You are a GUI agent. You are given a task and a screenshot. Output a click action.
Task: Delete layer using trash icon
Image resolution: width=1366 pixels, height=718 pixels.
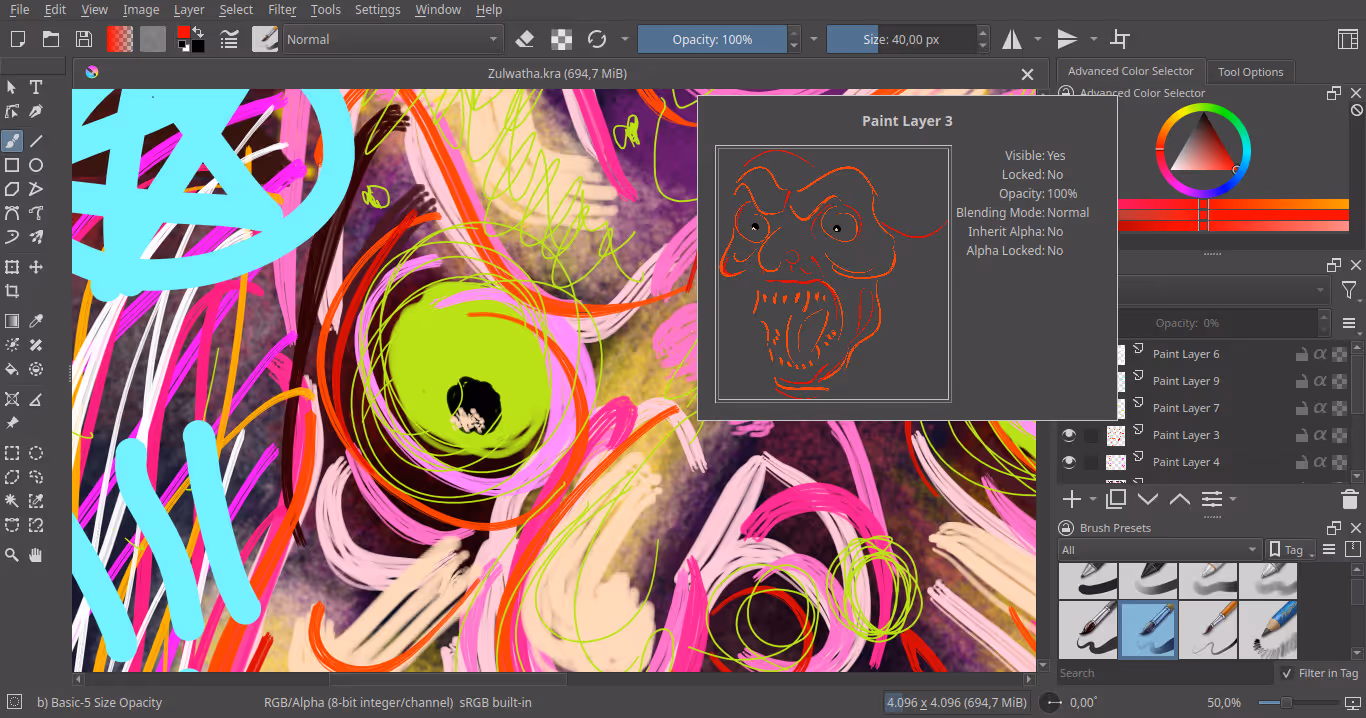(1349, 499)
